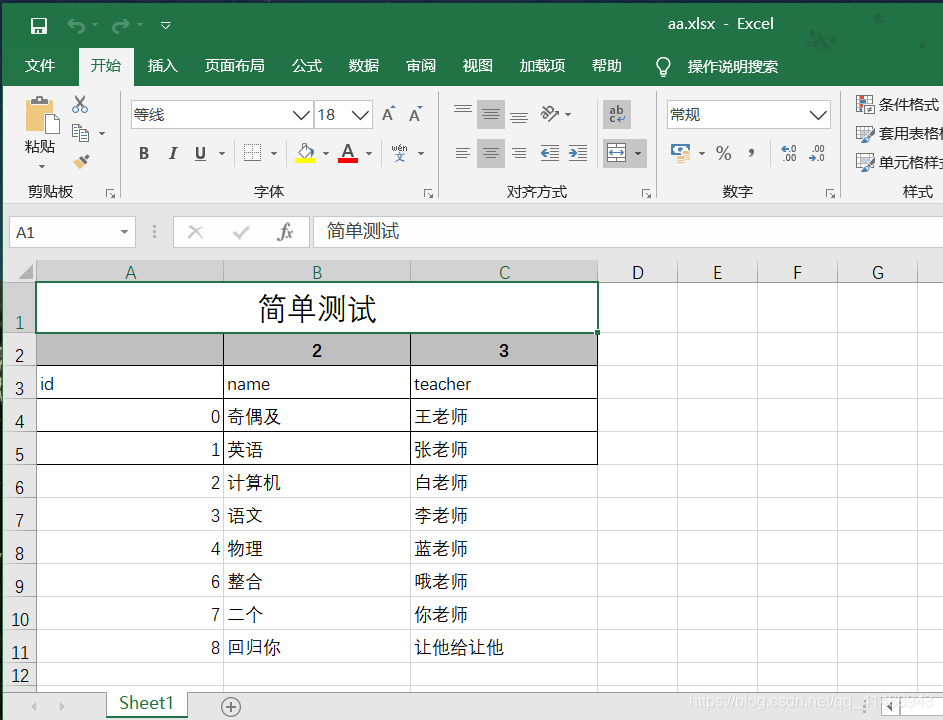
Task: Click the wén phonetic guide icon
Action: (399, 153)
